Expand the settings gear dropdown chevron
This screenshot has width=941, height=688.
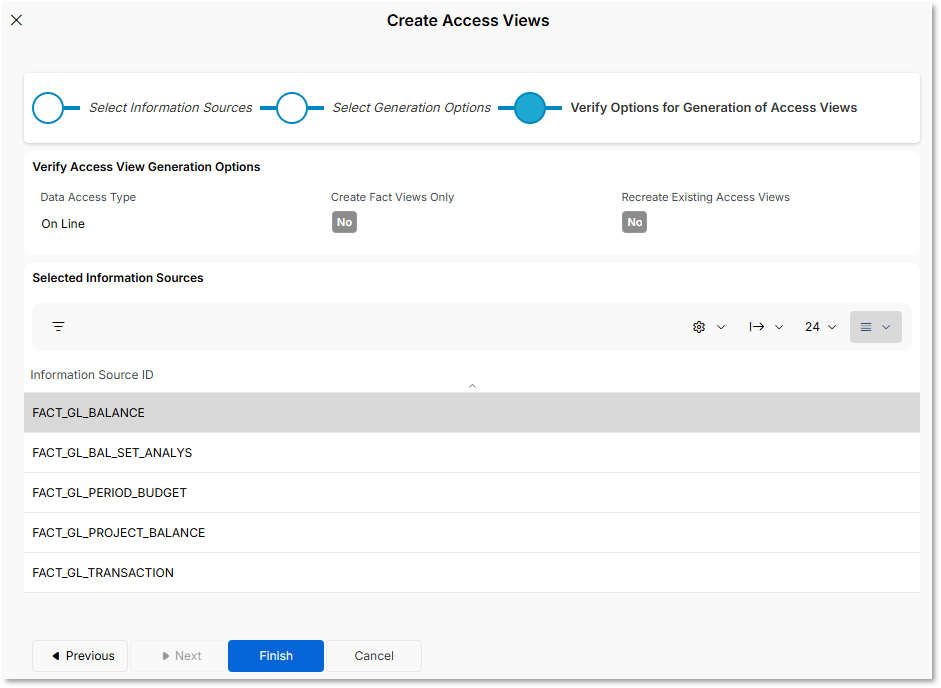(721, 326)
